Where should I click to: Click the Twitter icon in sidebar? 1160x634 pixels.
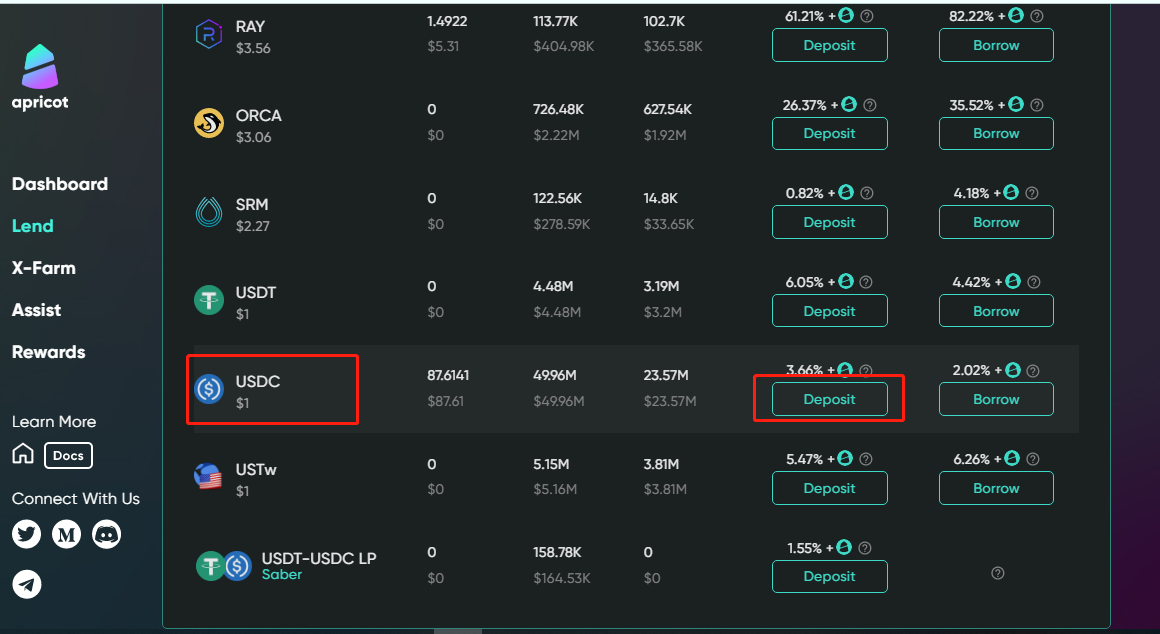click(x=26, y=534)
